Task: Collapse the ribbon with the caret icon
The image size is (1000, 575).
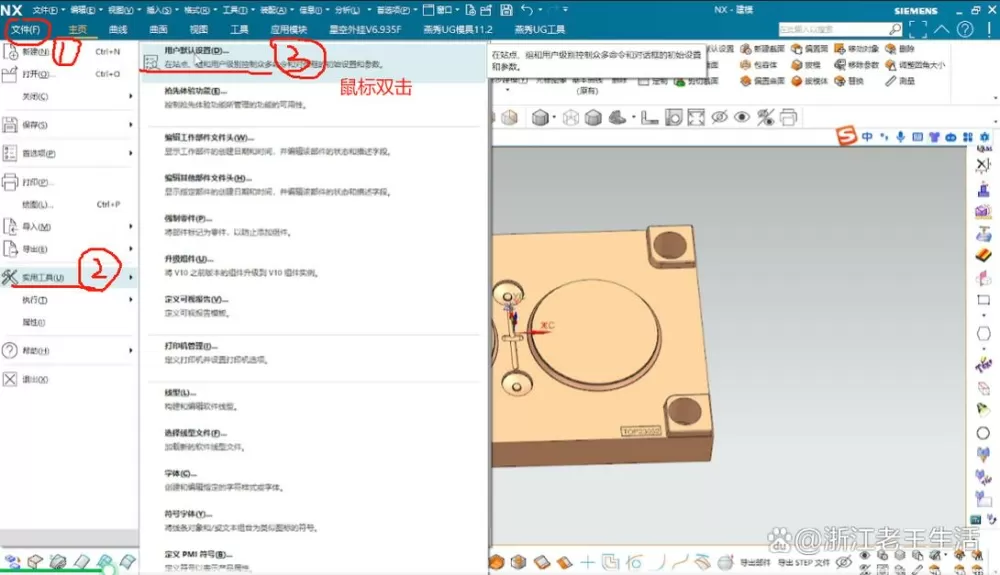Action: coord(942,29)
